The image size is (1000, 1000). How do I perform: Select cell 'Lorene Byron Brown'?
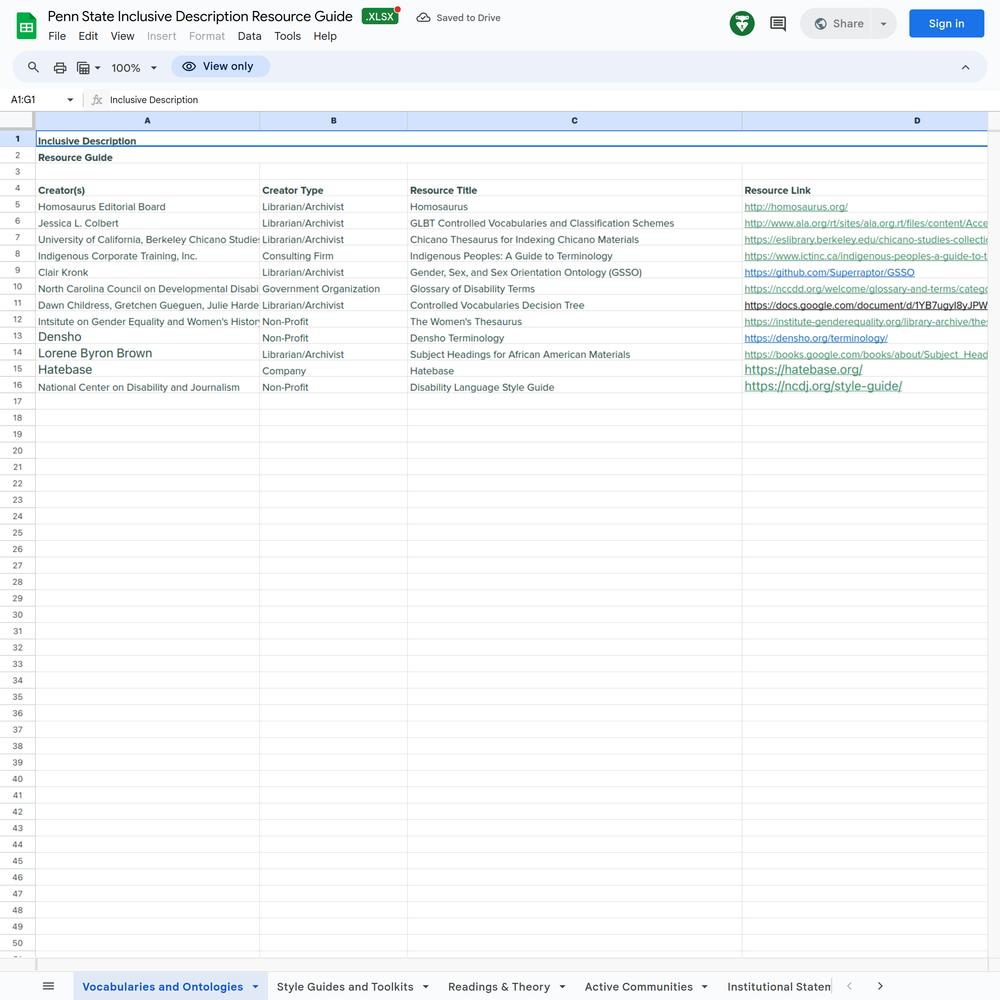[147, 353]
